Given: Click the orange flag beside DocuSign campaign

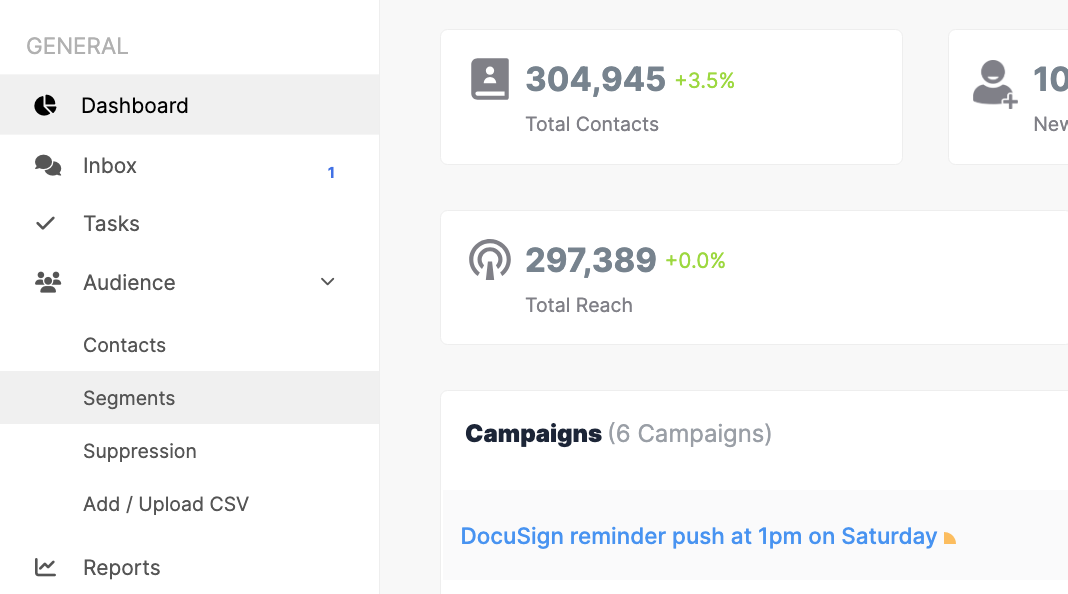Looking at the screenshot, I should pos(950,538).
